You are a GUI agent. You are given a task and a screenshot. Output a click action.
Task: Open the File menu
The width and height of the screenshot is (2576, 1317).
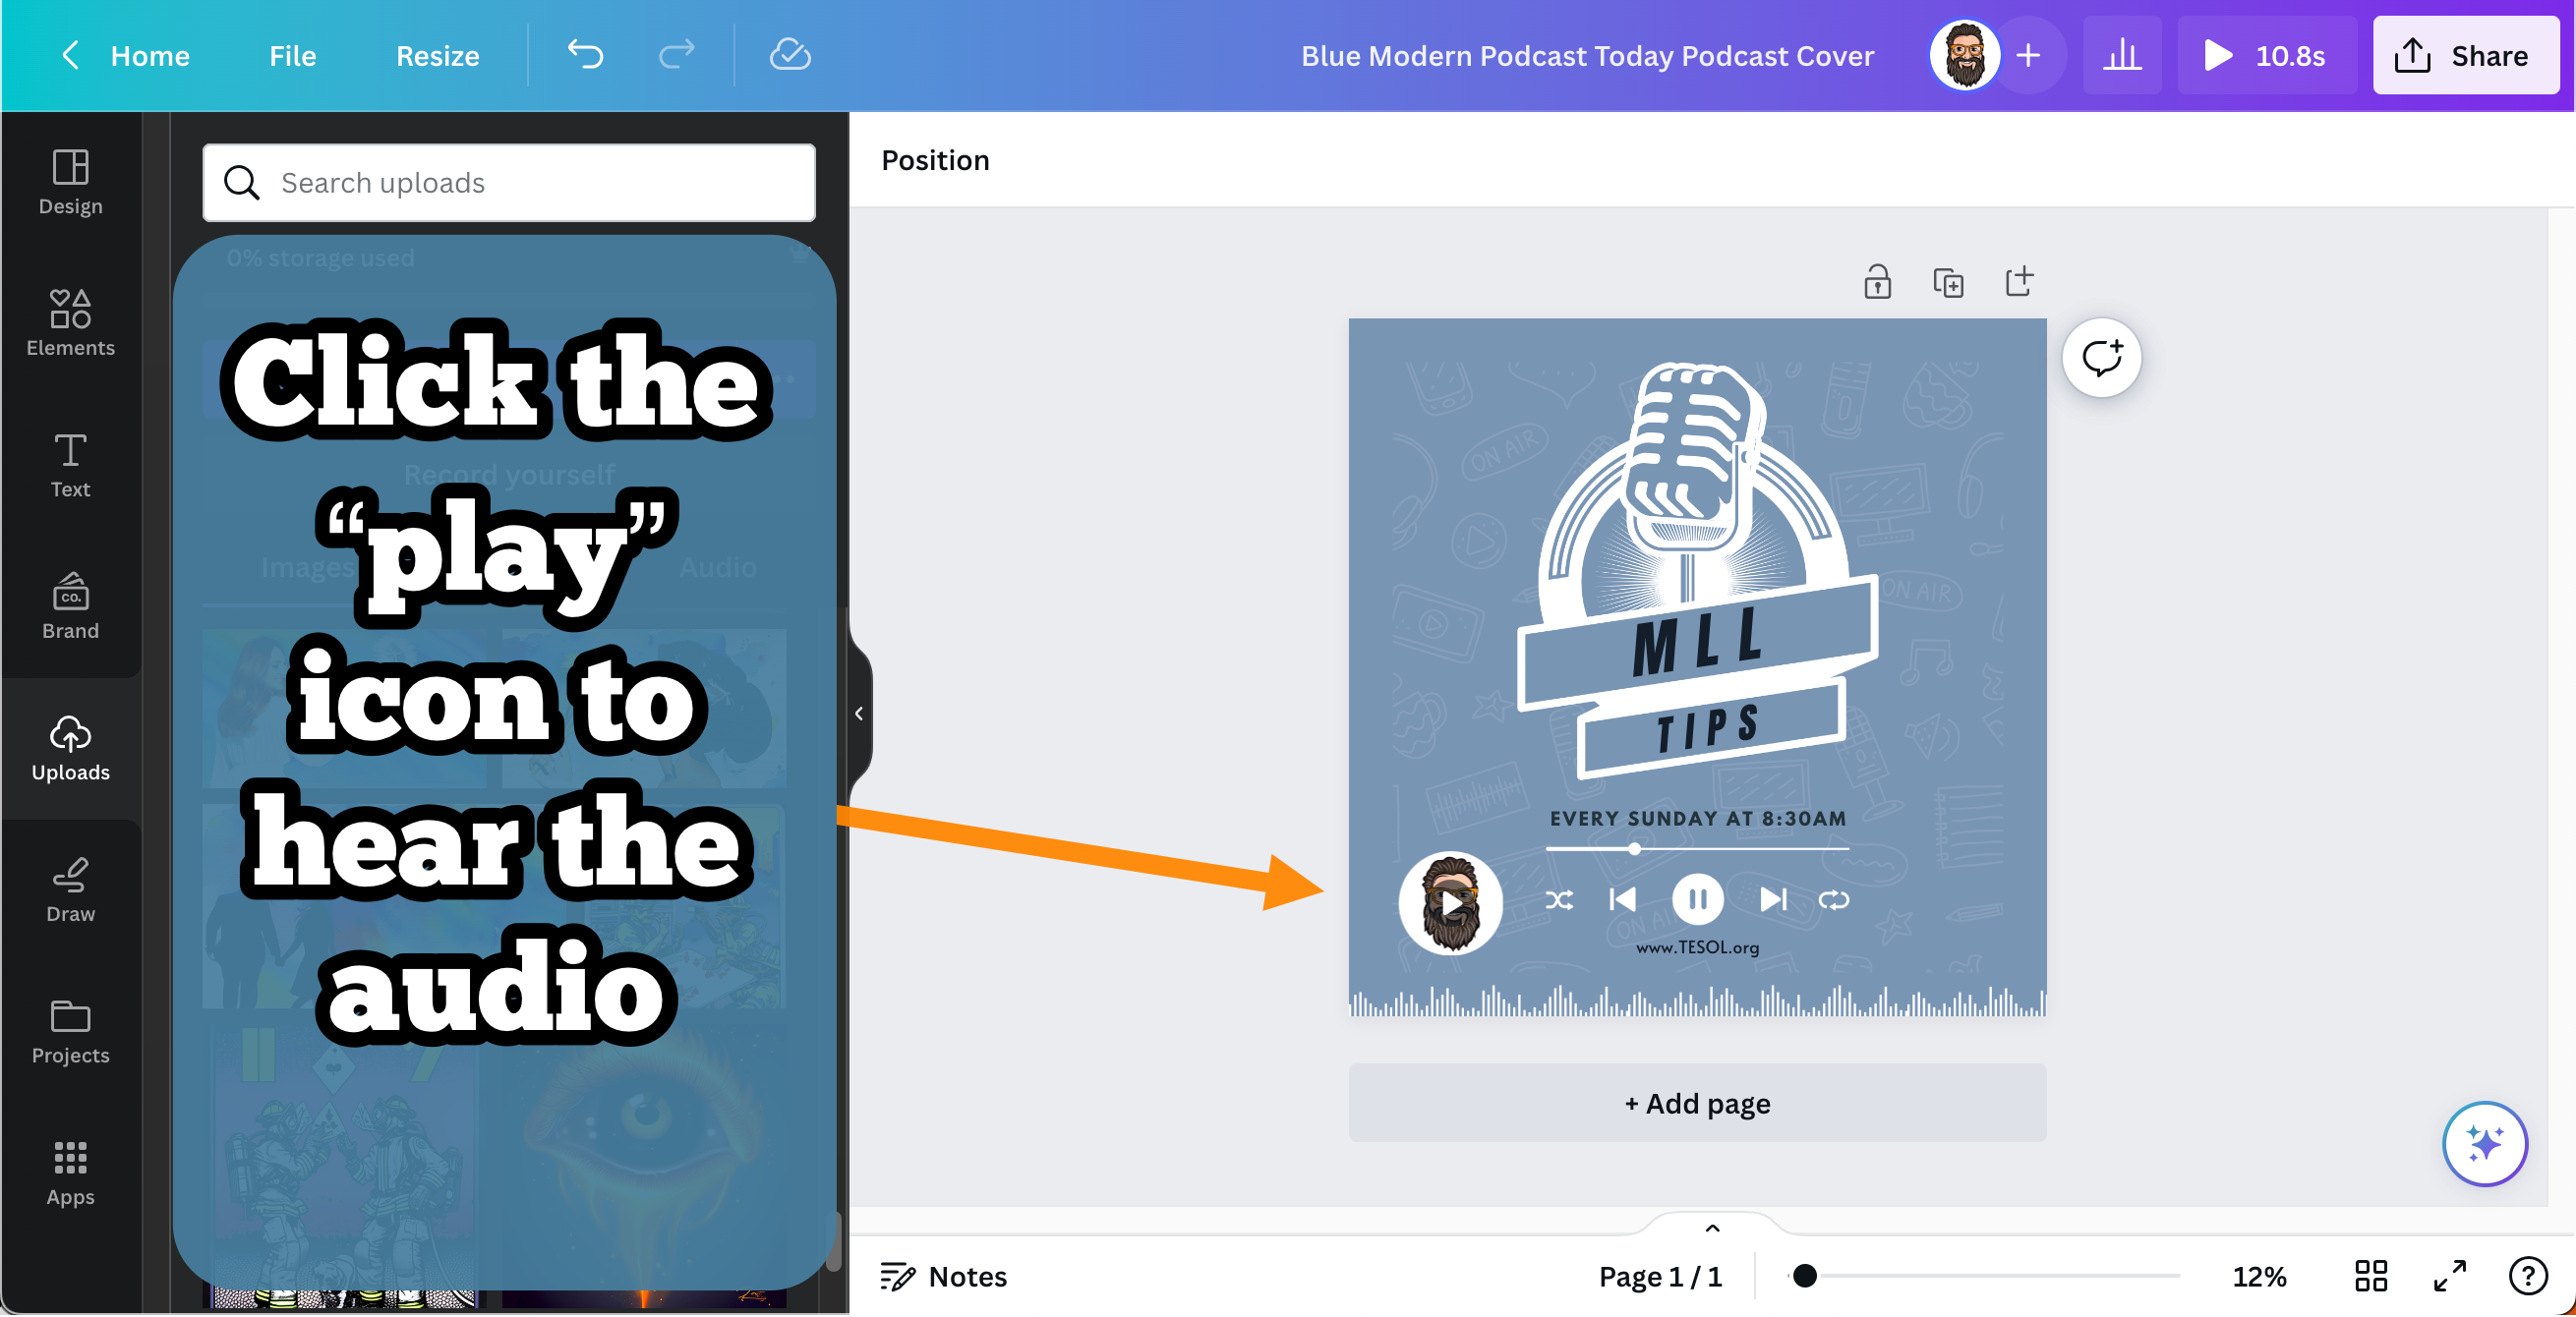click(x=292, y=56)
